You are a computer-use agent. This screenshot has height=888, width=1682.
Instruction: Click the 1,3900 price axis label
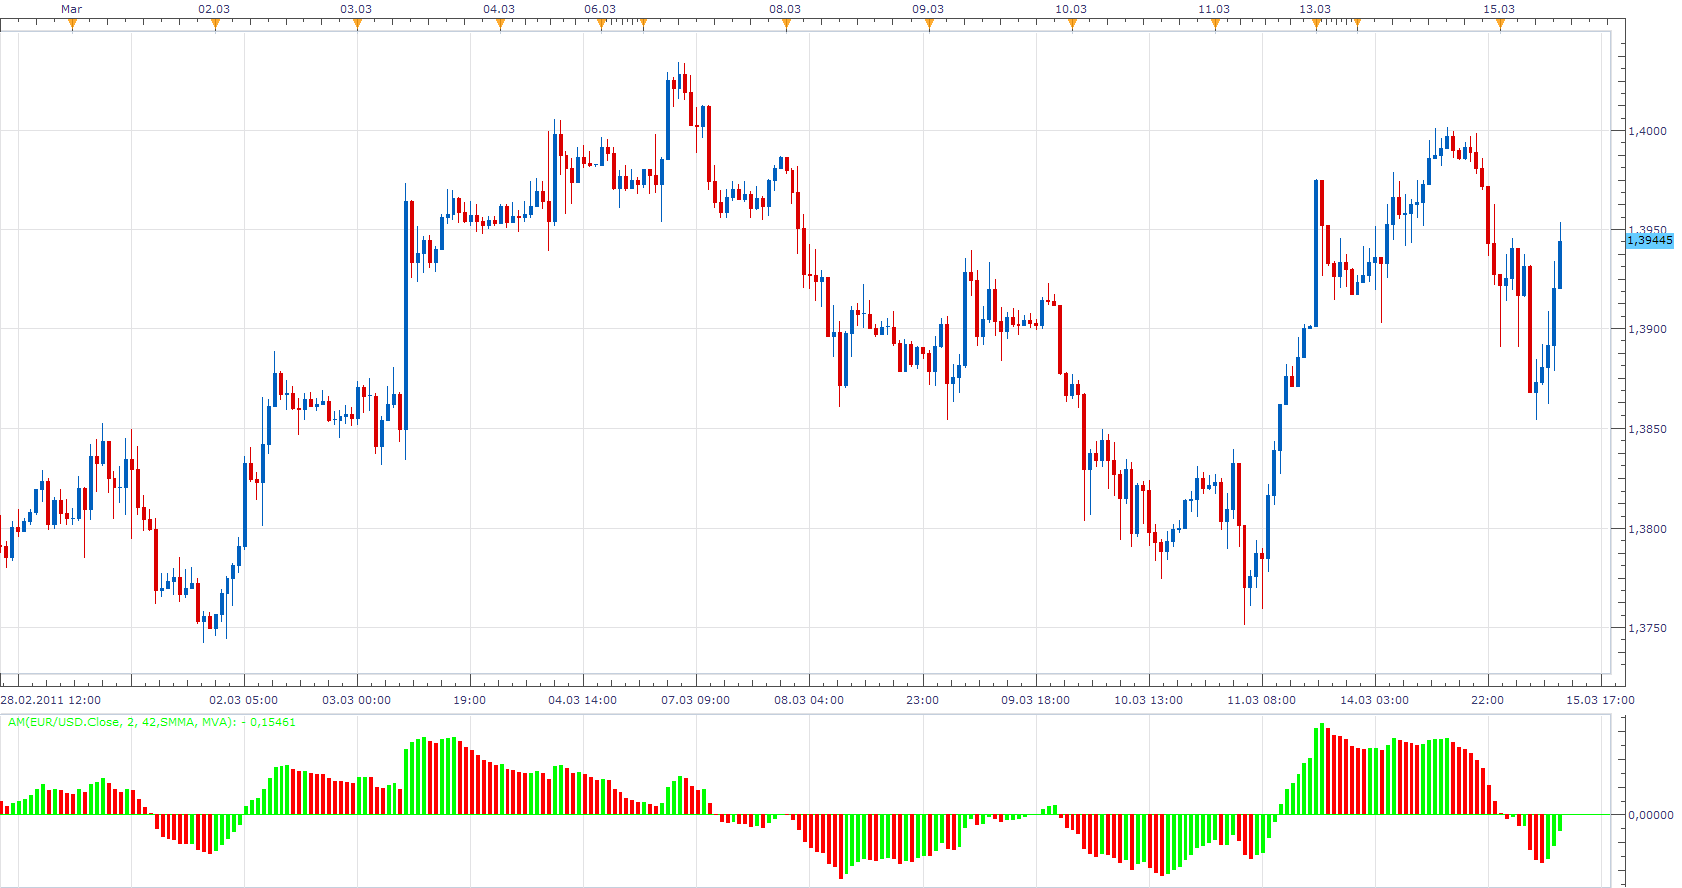tap(1648, 329)
